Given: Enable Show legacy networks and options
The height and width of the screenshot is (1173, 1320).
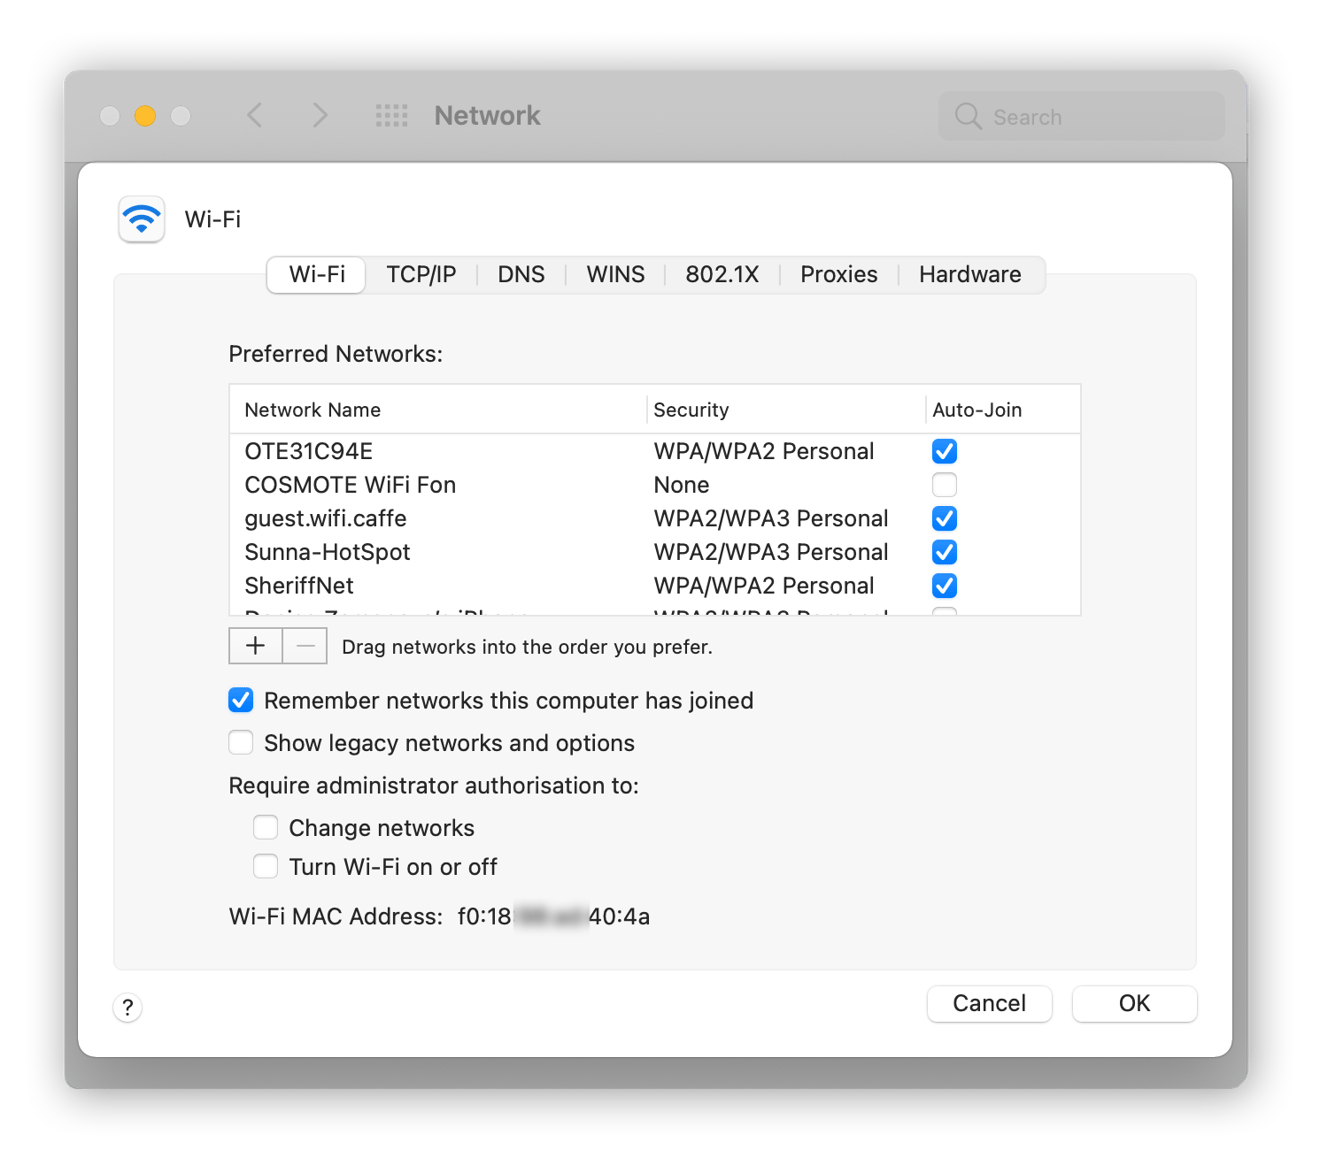Looking at the screenshot, I should click(241, 743).
